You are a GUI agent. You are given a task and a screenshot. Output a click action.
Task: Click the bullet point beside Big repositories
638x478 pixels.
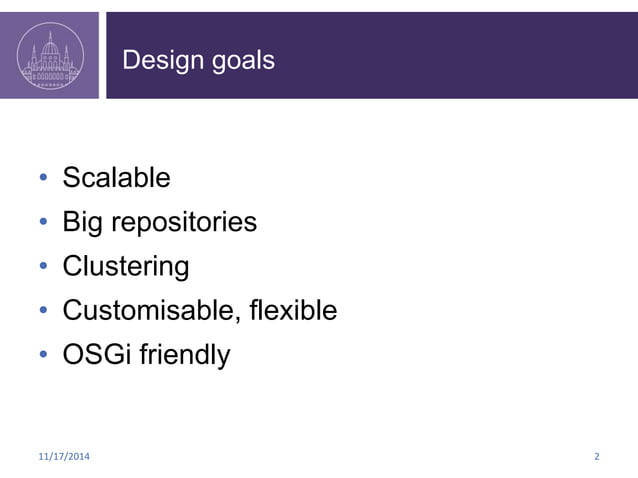(x=44, y=221)
